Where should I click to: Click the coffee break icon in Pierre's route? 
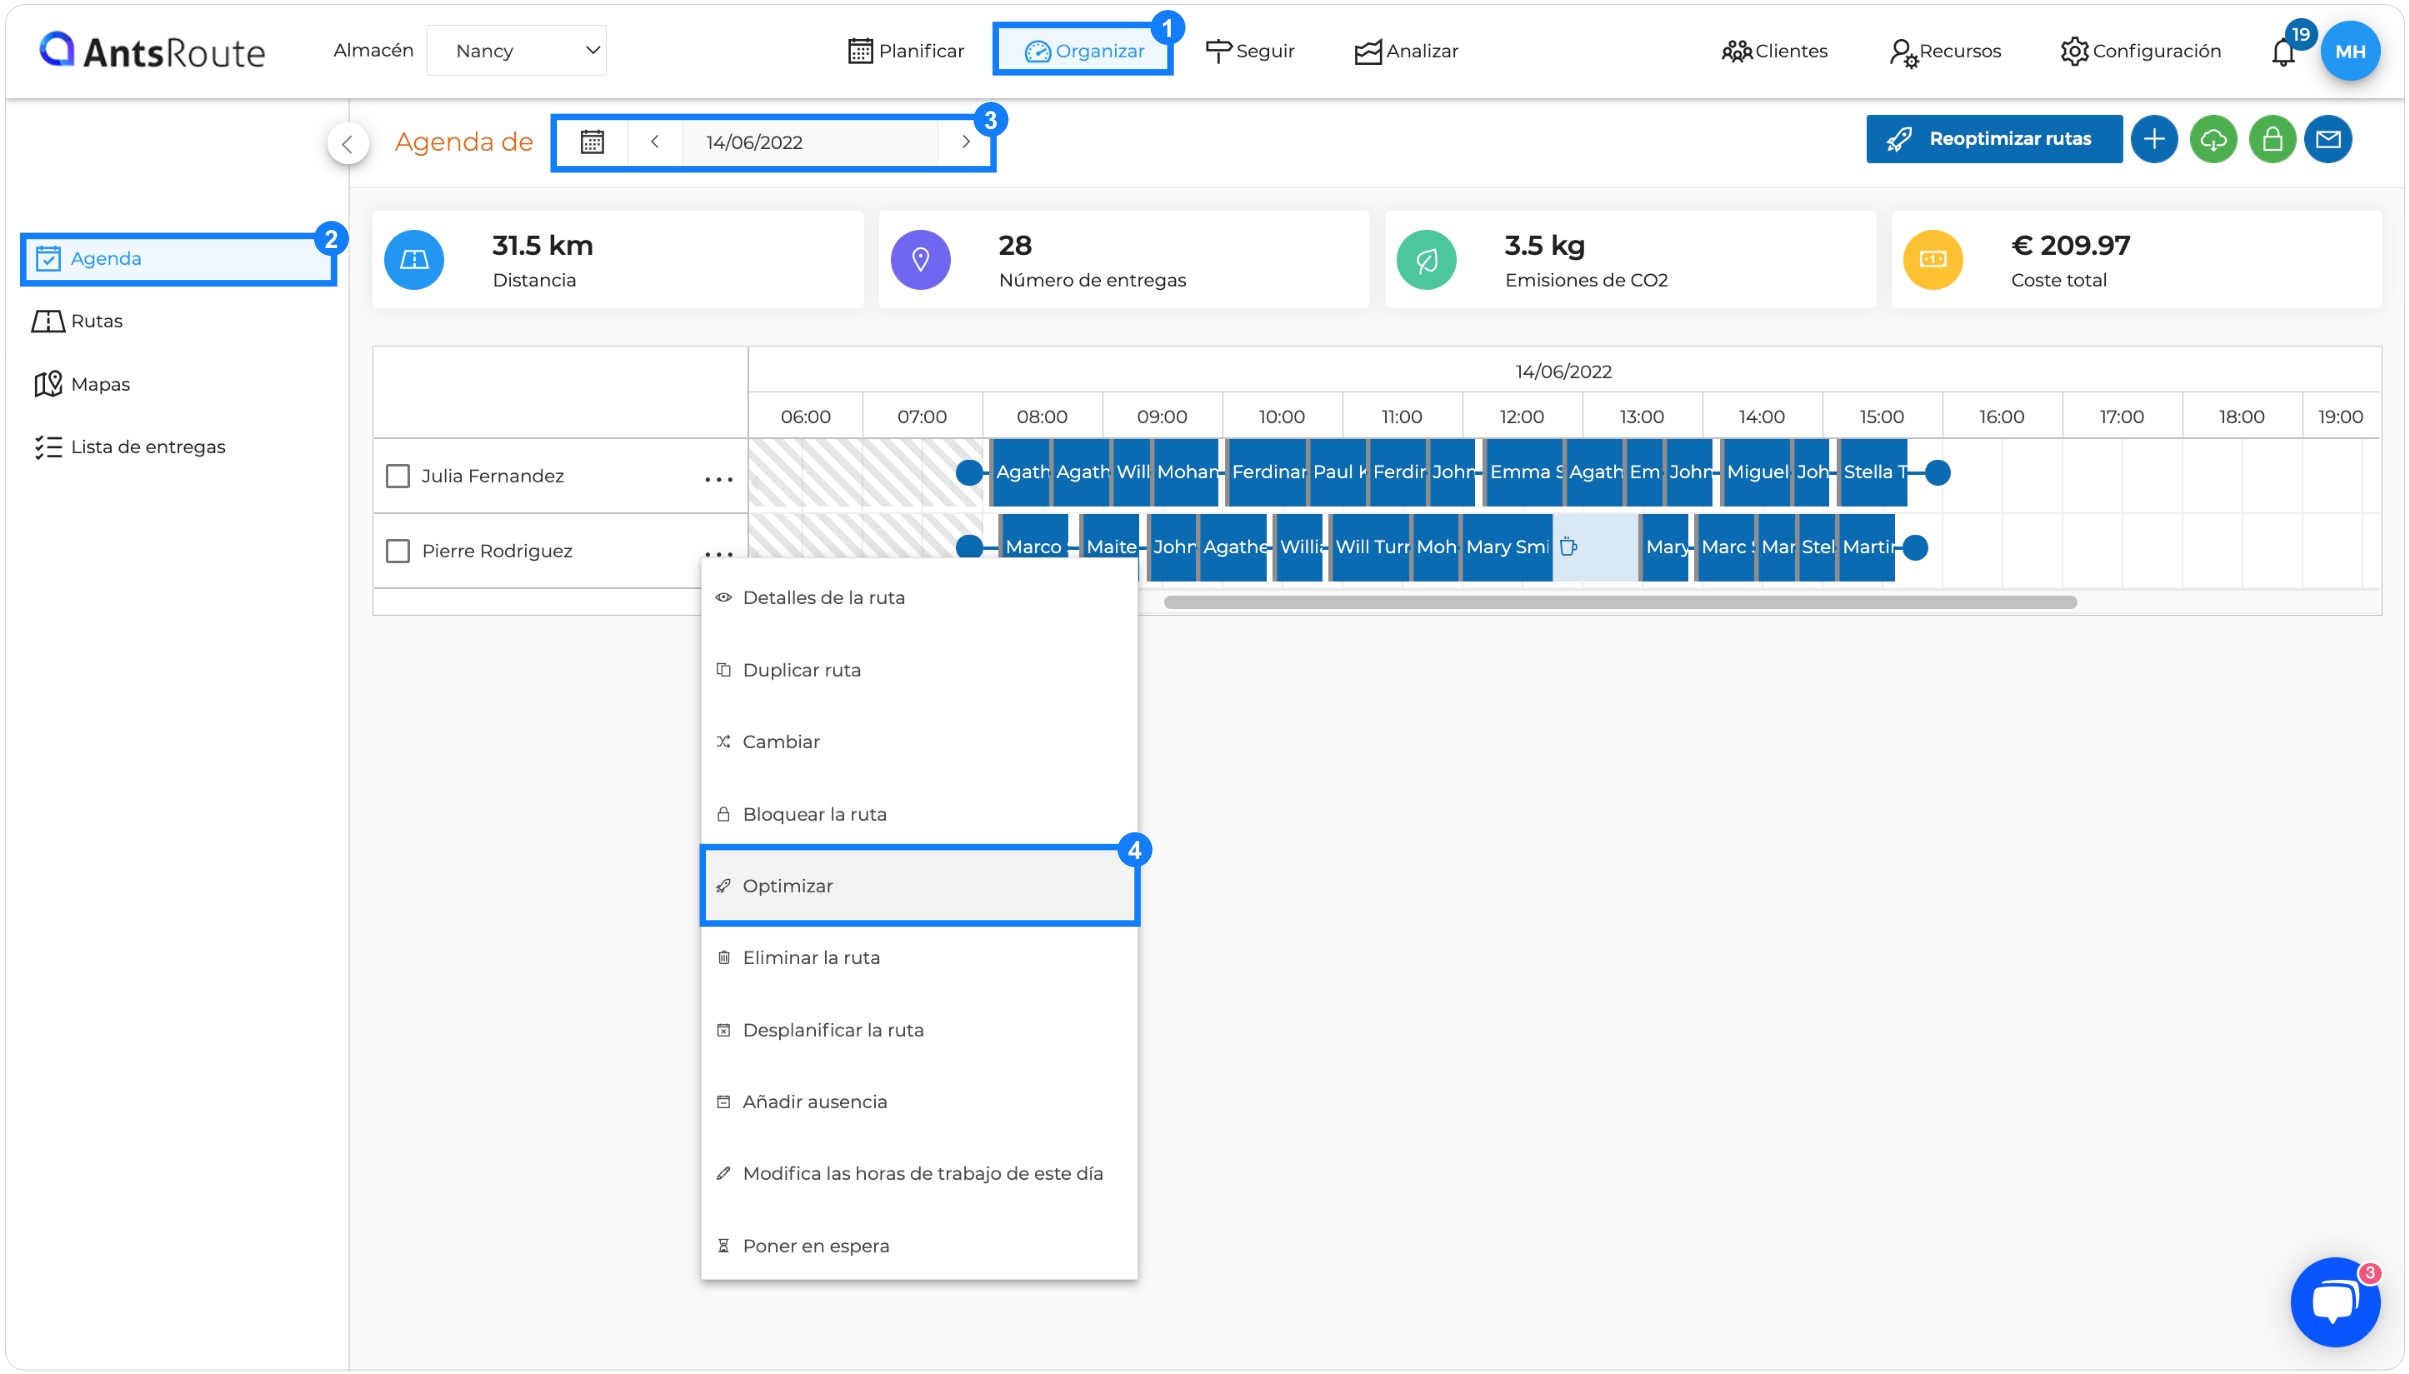tap(1568, 547)
